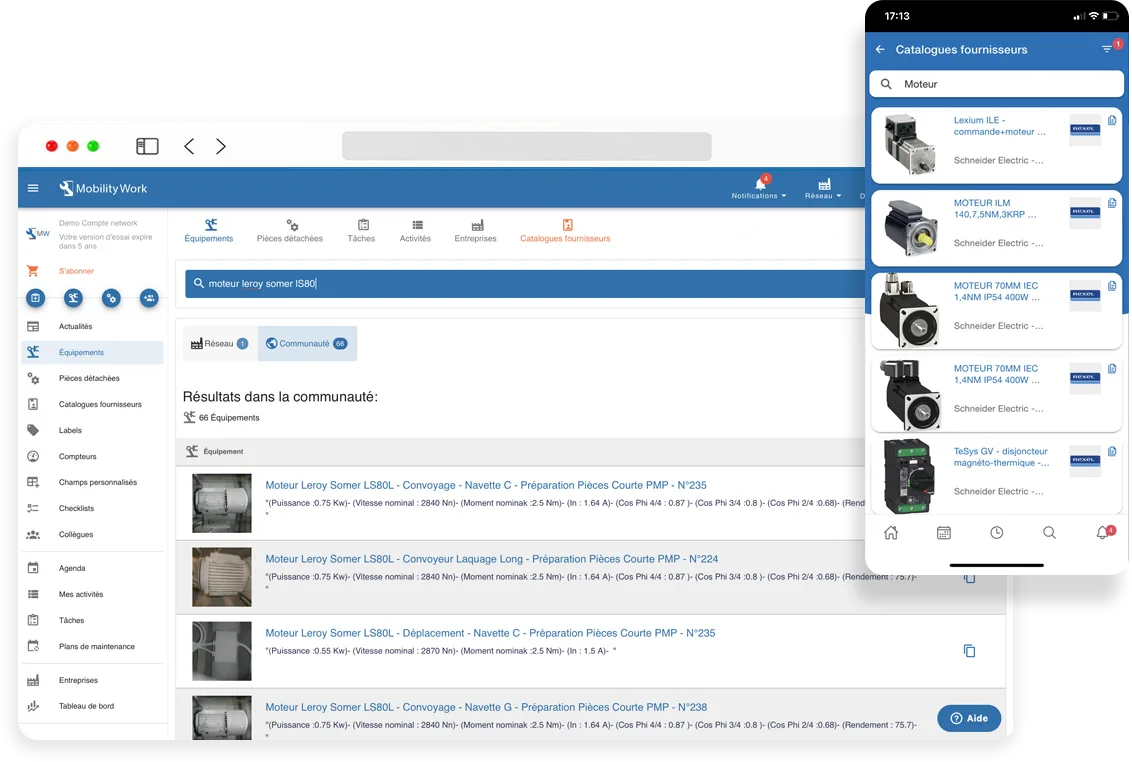The height and width of the screenshot is (762, 1132).
Task: Tap the notifications bell in phone bottom bar
Action: (1104, 533)
